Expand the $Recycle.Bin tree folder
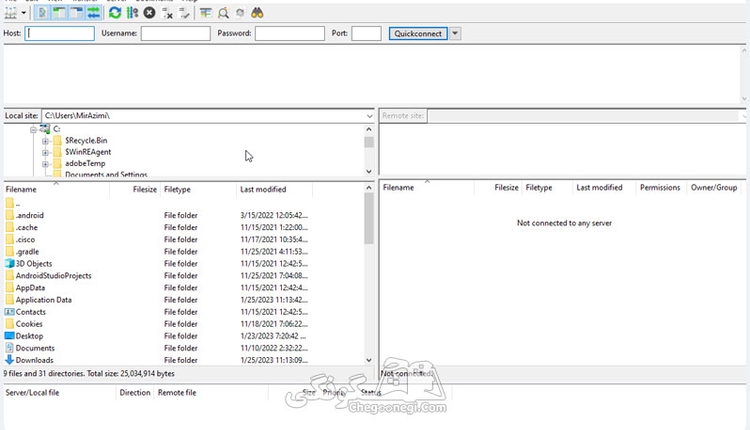 [45, 141]
